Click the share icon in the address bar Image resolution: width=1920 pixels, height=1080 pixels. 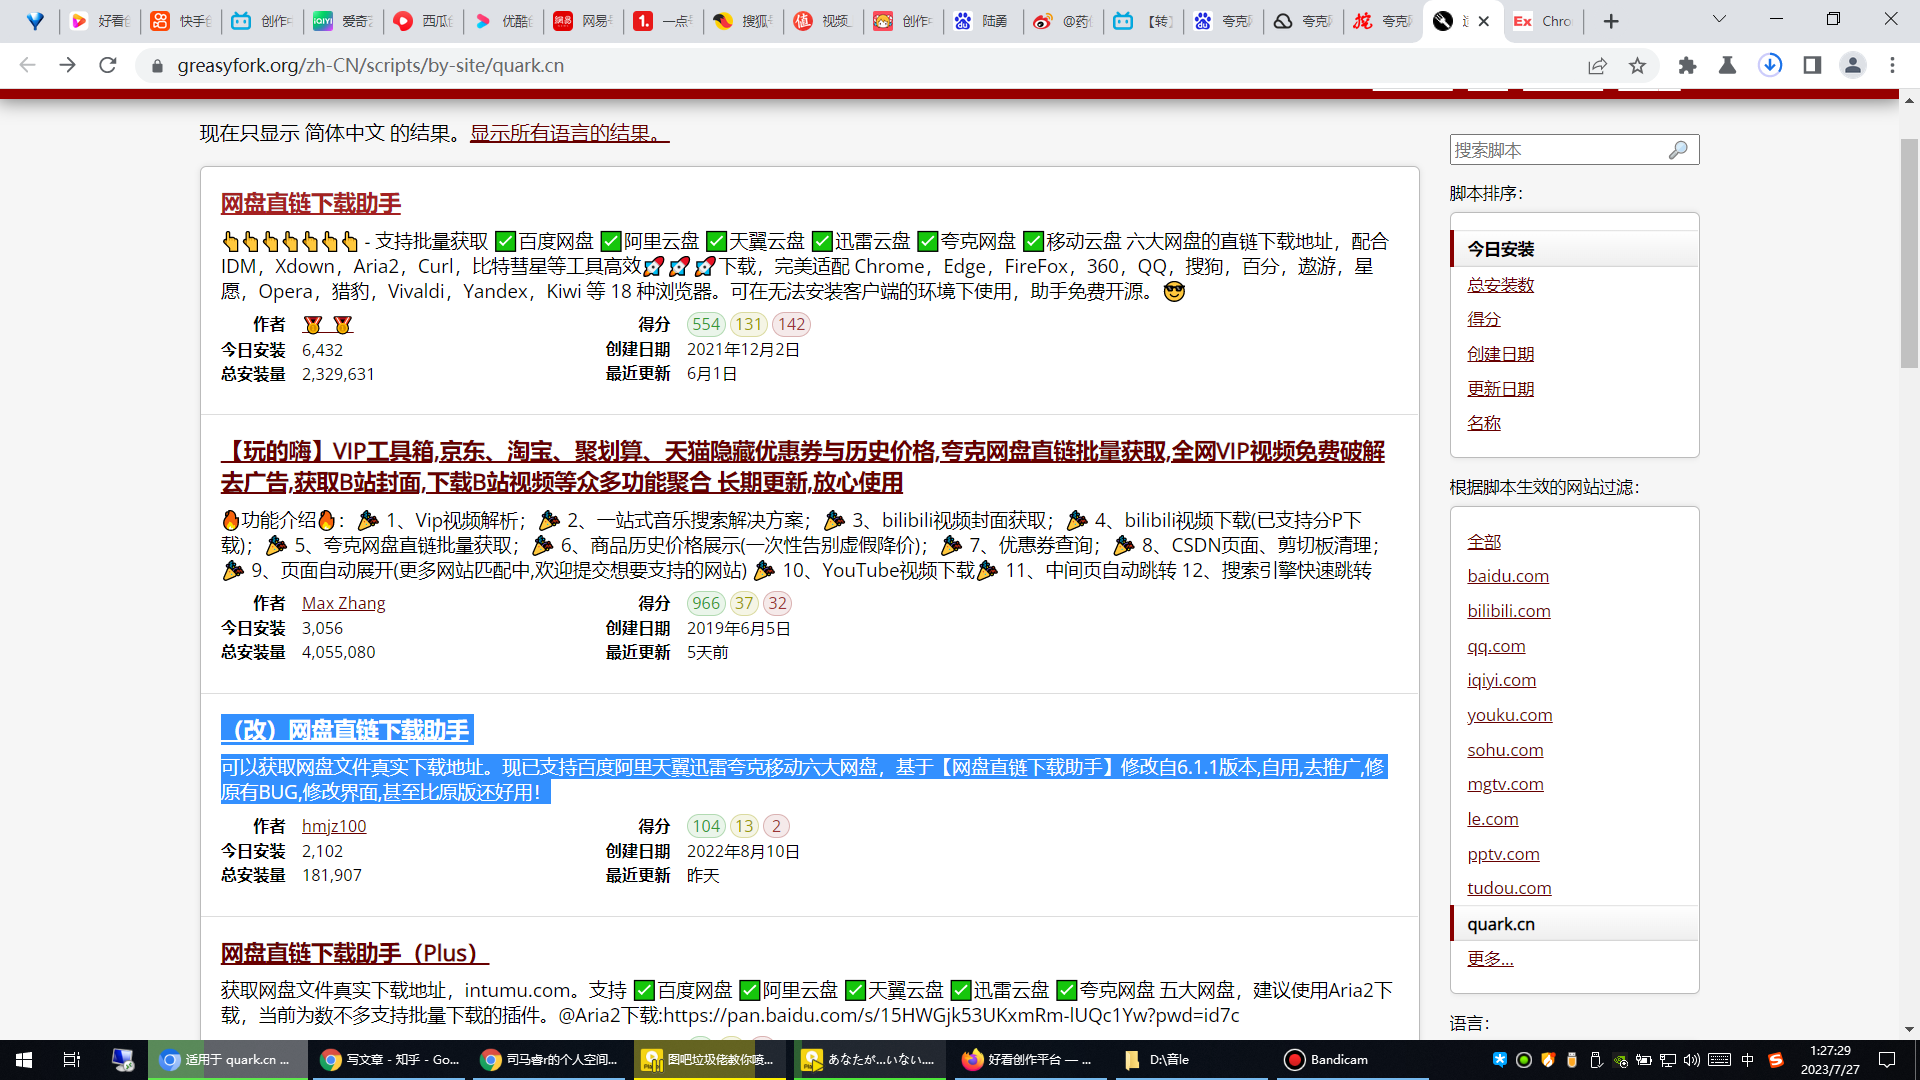(1597, 65)
